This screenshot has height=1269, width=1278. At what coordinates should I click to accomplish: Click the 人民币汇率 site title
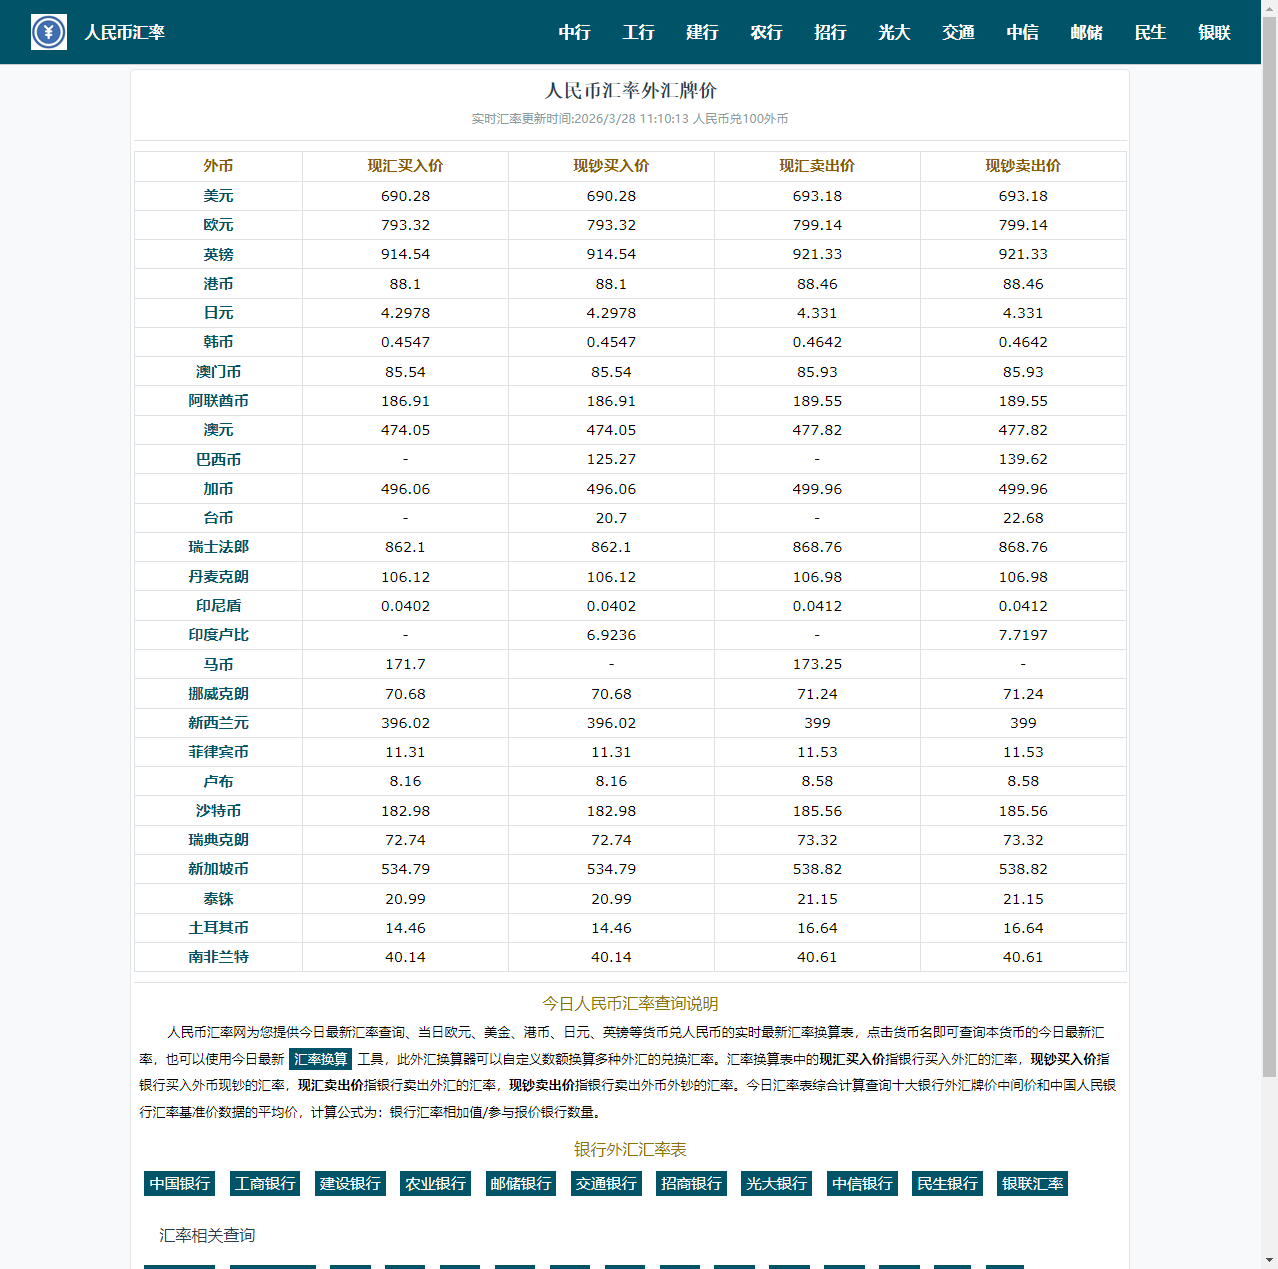tap(124, 32)
